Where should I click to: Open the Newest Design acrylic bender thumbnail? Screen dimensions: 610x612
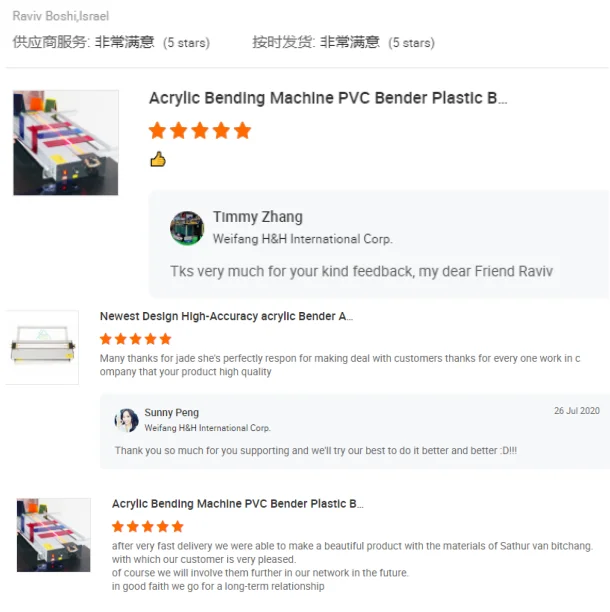point(43,347)
